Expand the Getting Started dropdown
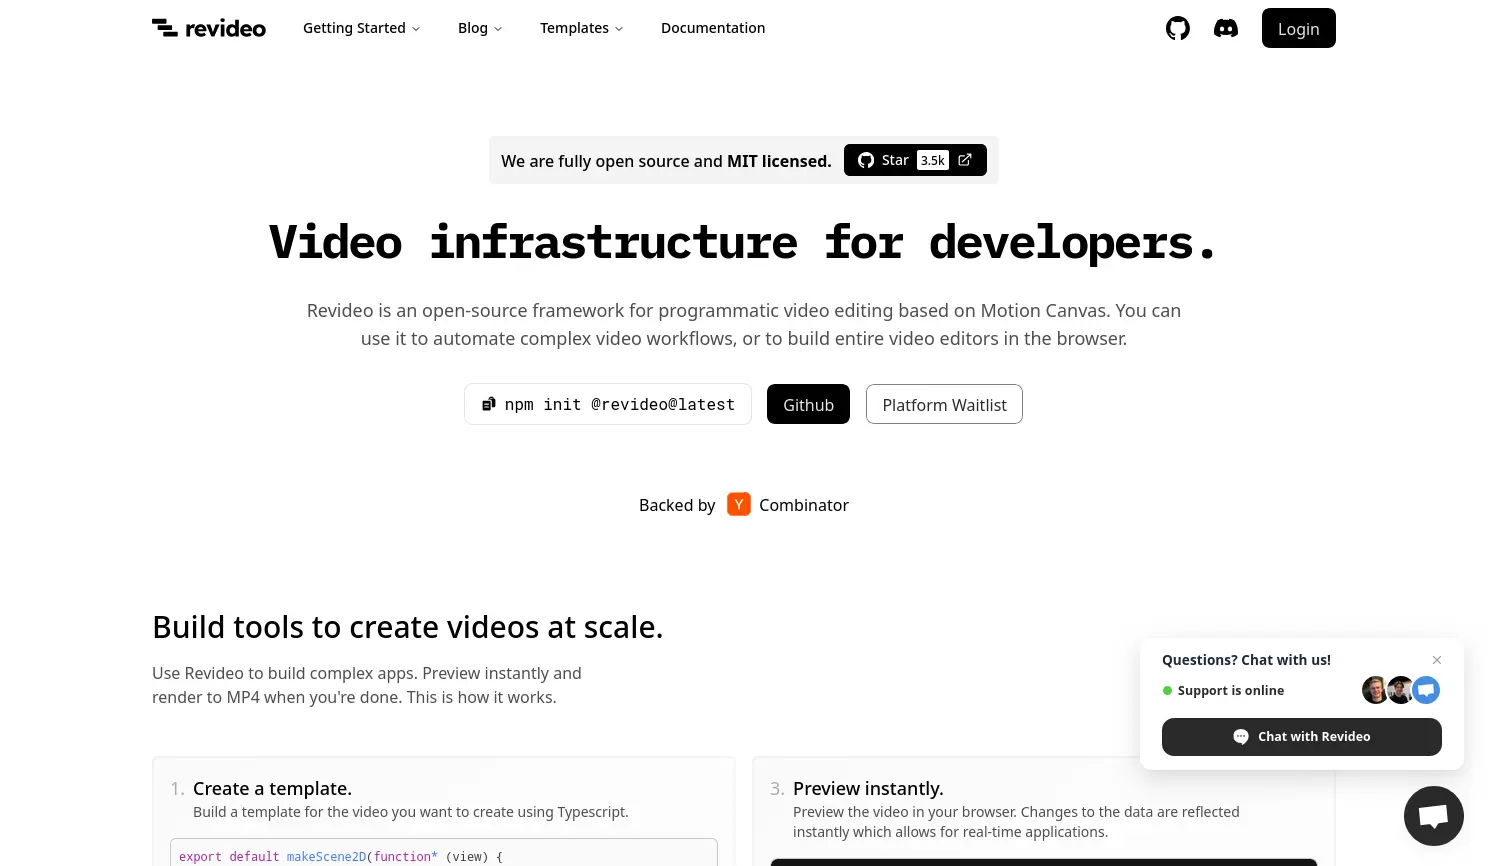Screen dimensions: 1500x866 pos(361,28)
